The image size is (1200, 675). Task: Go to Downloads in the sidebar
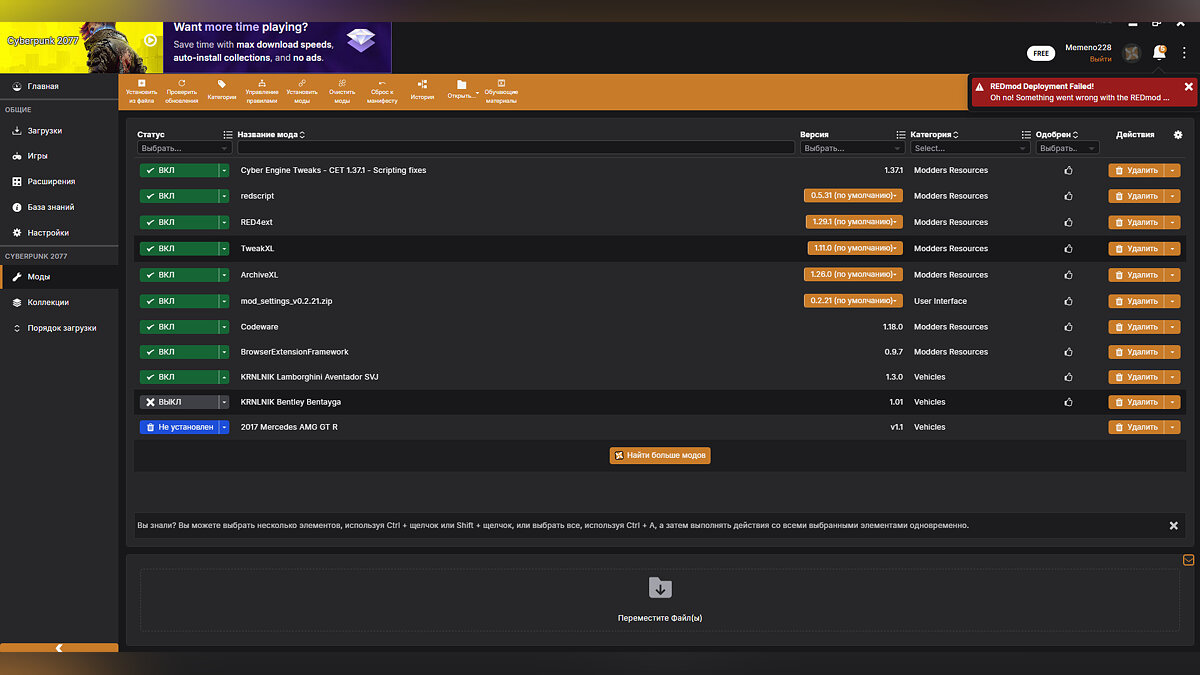[x=44, y=131]
